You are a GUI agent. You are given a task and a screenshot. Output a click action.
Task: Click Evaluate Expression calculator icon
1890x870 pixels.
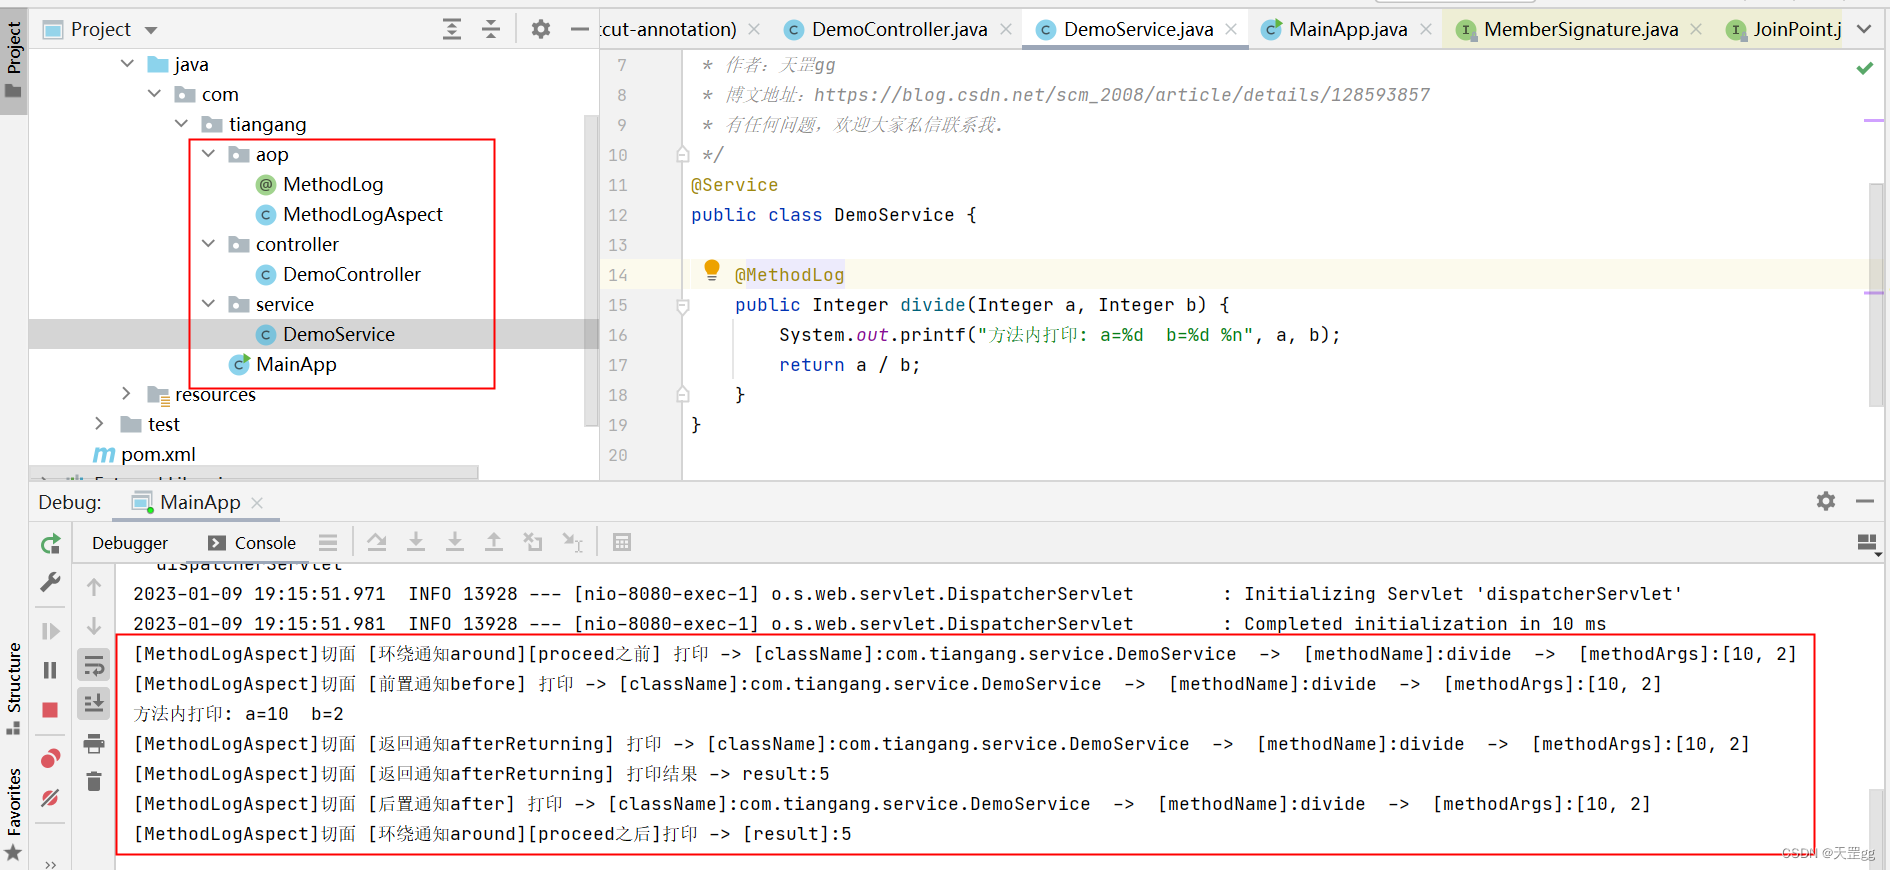[622, 543]
